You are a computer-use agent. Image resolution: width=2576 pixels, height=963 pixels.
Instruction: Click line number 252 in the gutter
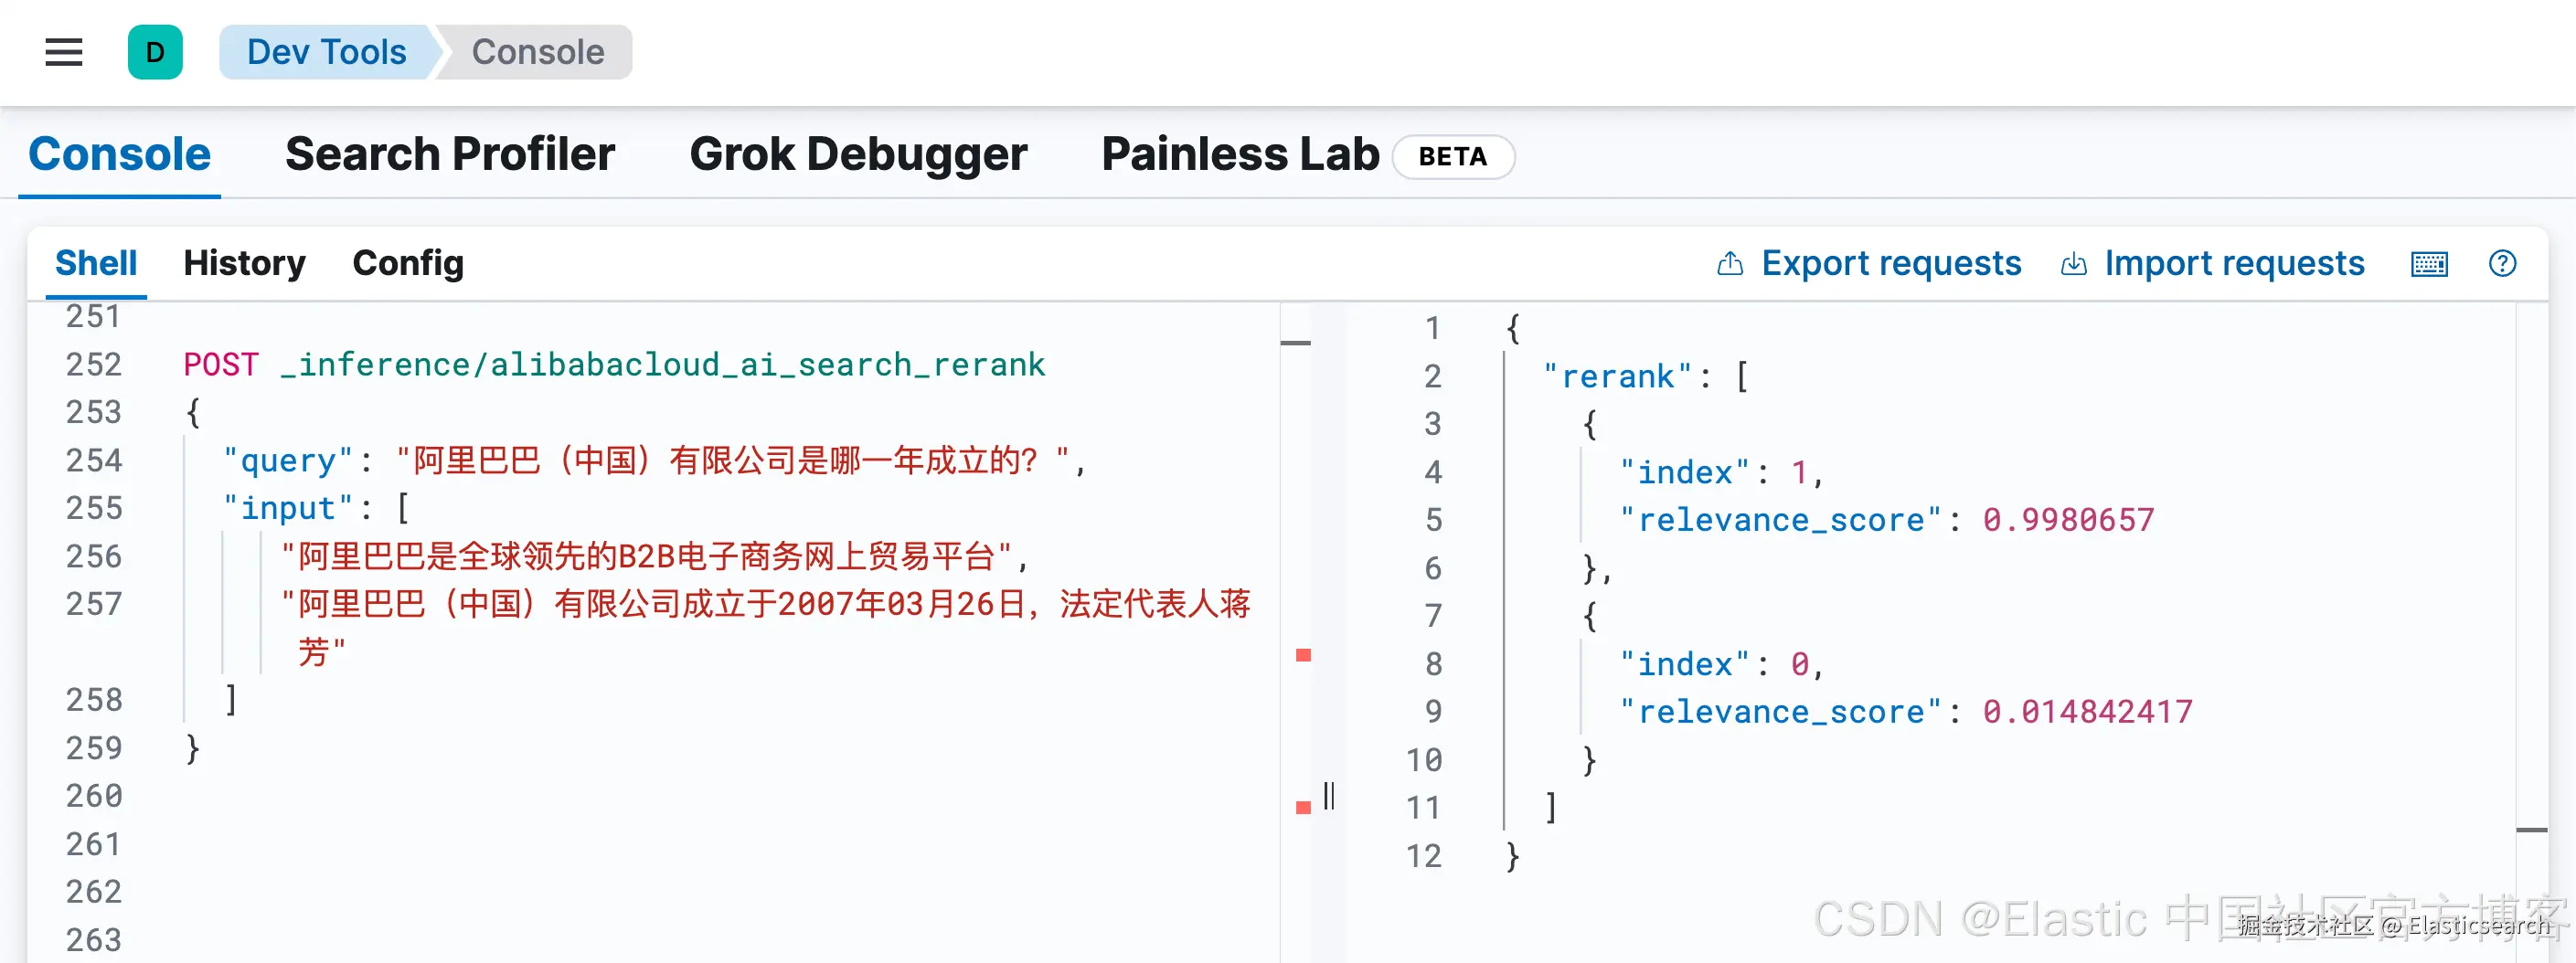click(94, 364)
